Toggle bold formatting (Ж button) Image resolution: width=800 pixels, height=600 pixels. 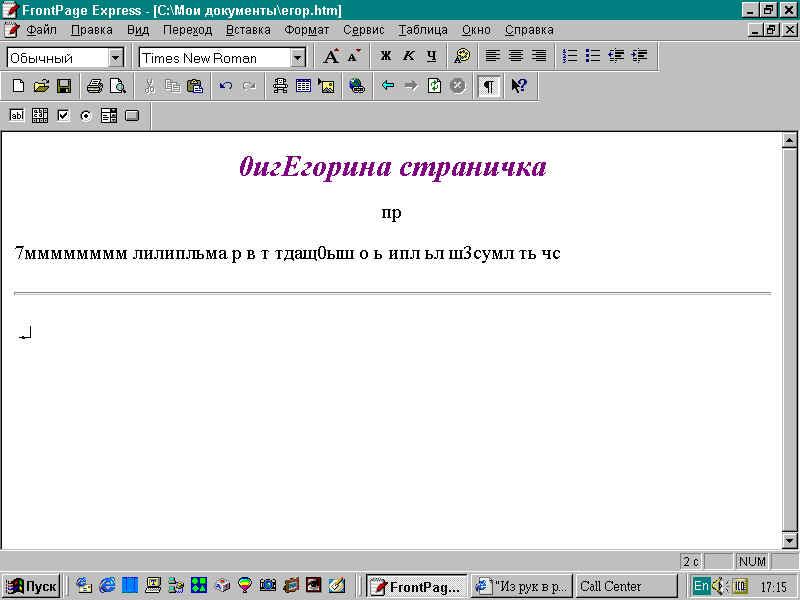[385, 57]
